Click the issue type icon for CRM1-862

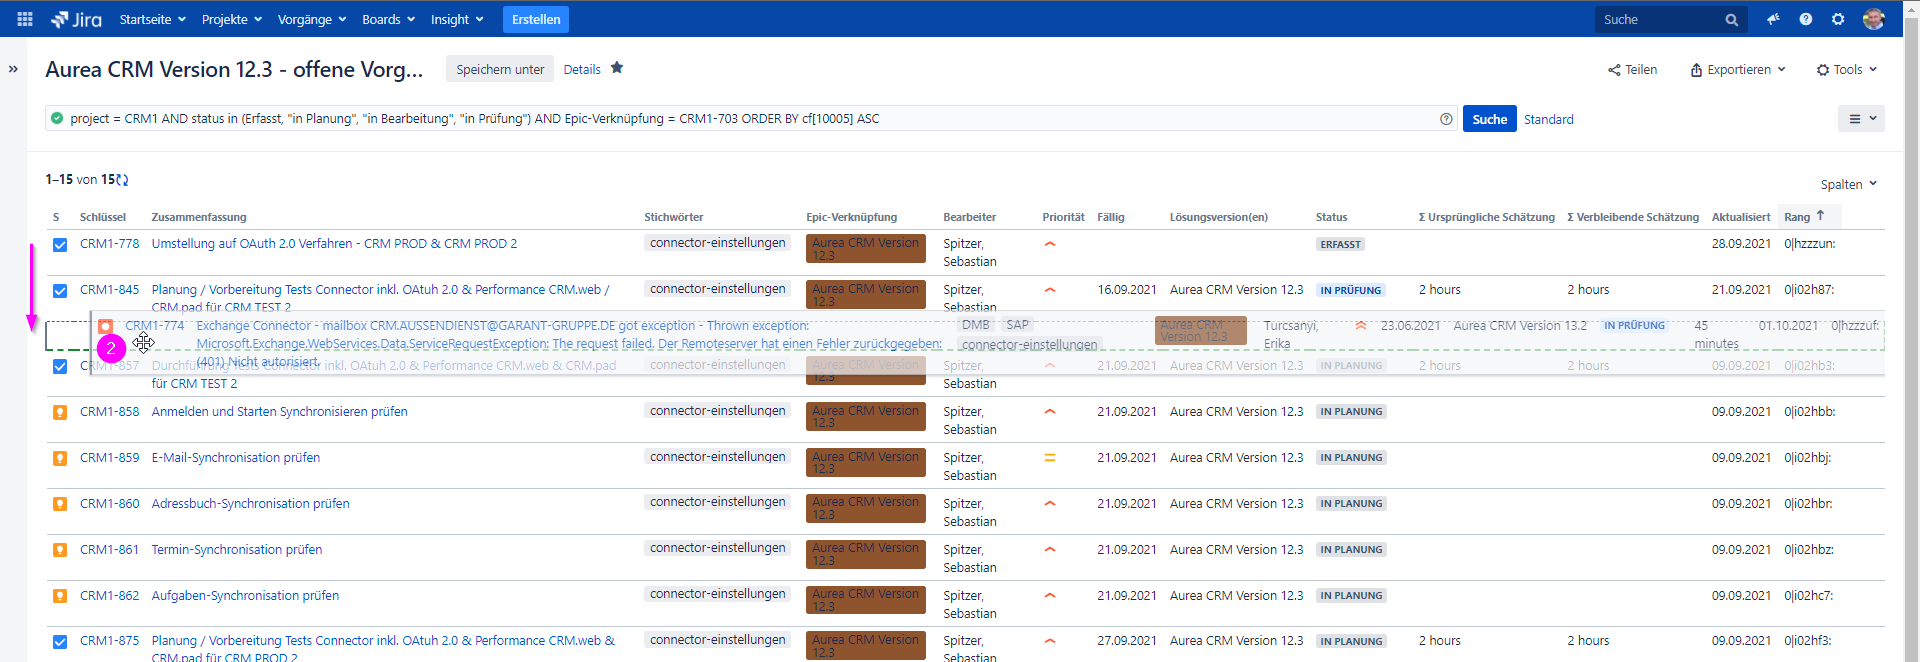point(60,596)
